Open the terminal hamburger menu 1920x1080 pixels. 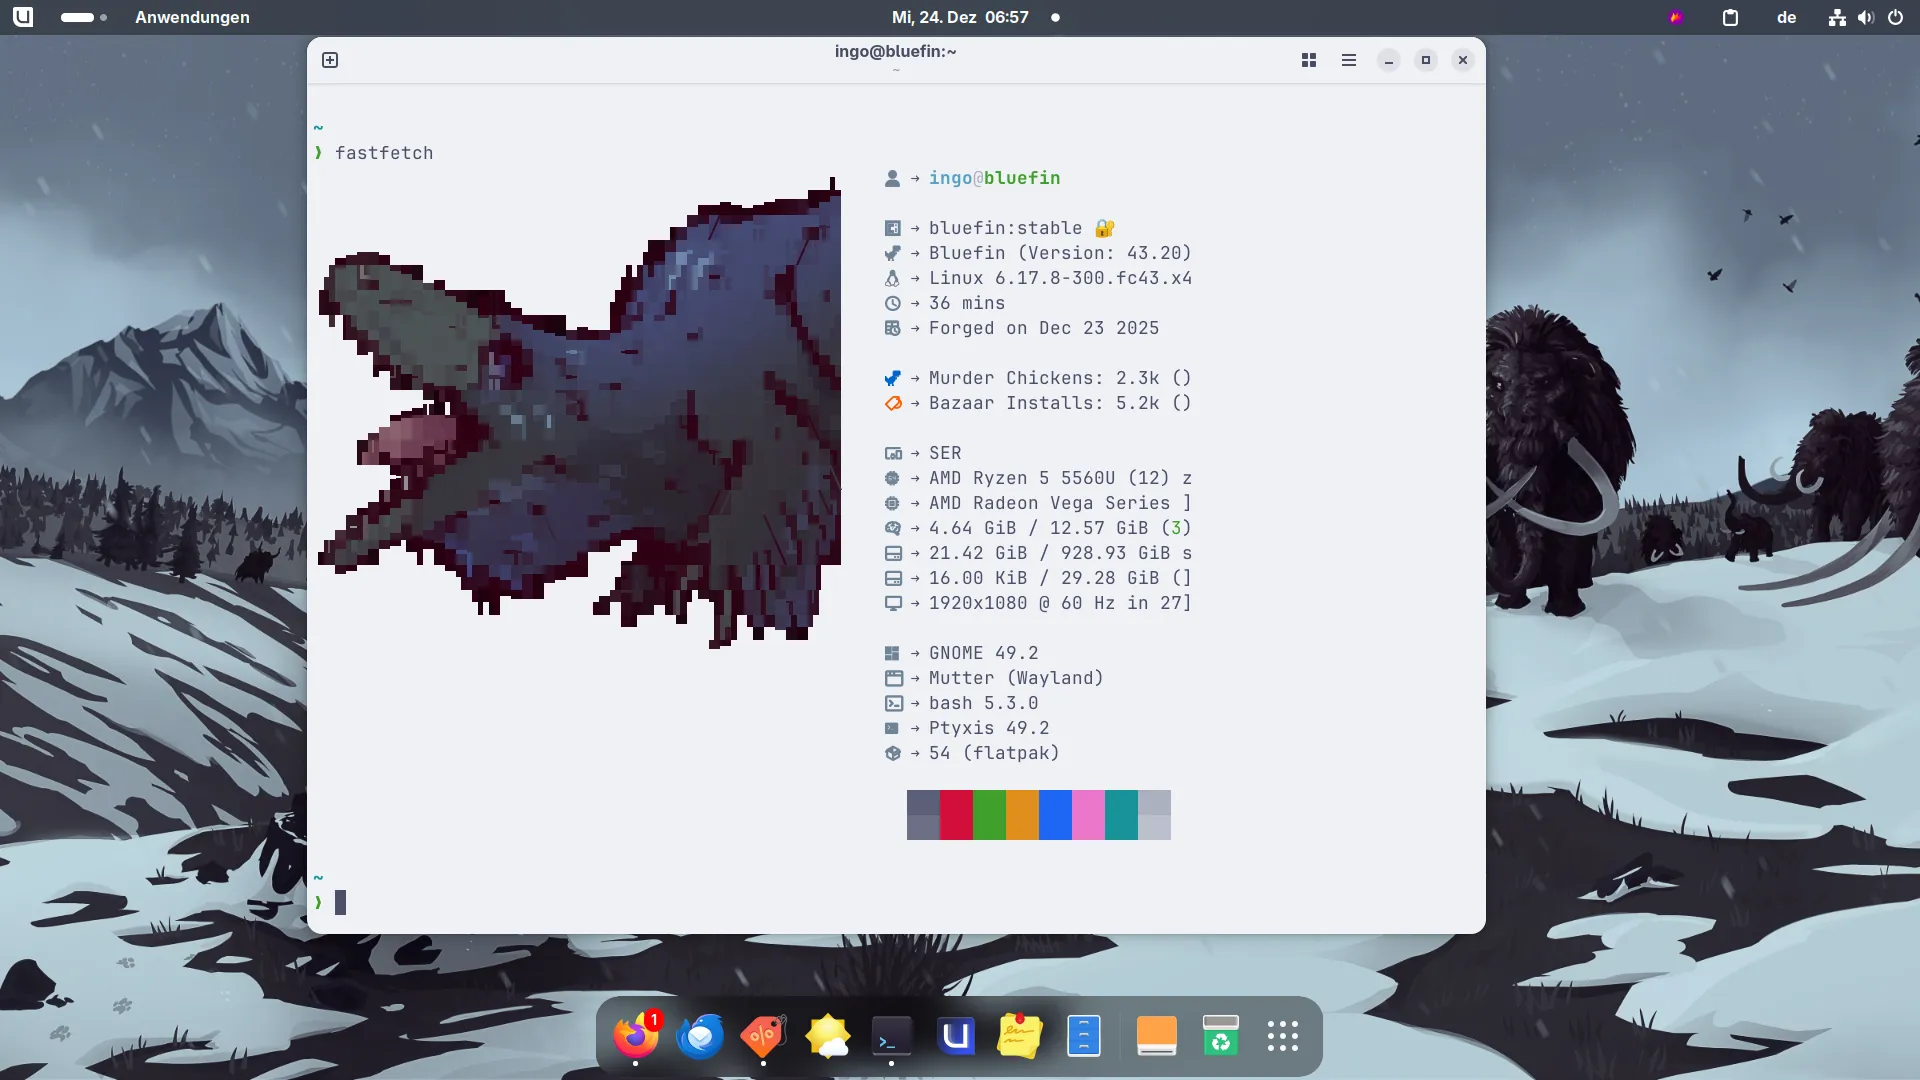1348,60
